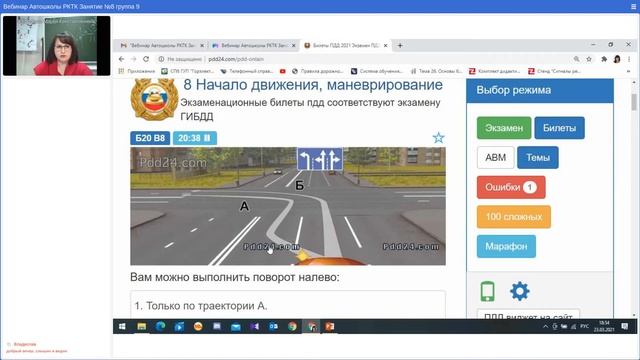This screenshot has width=640, height=360.
Task: Pause the 20:38 exam timer
Action: (x=207, y=138)
